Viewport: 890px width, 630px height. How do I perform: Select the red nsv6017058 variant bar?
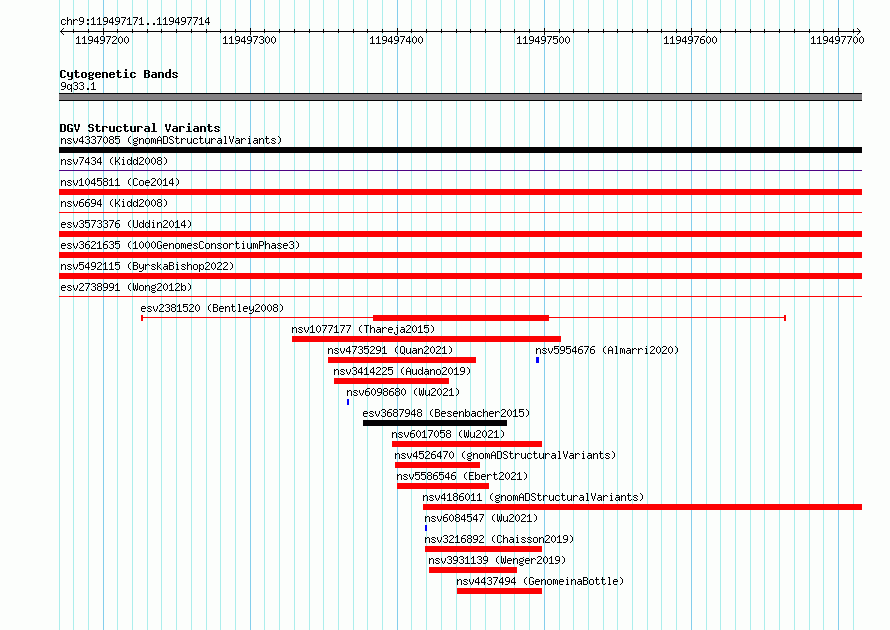click(x=467, y=444)
